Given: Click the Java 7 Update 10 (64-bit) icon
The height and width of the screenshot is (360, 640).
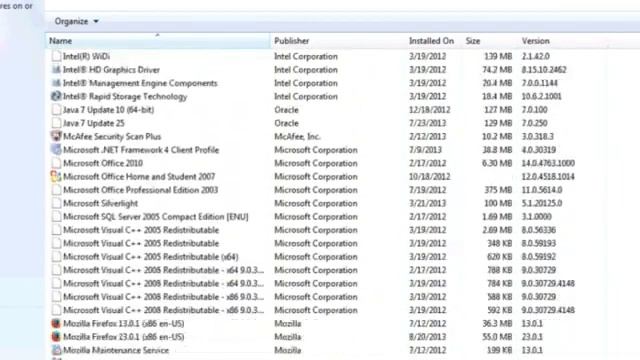Looking at the screenshot, I should point(56,109).
